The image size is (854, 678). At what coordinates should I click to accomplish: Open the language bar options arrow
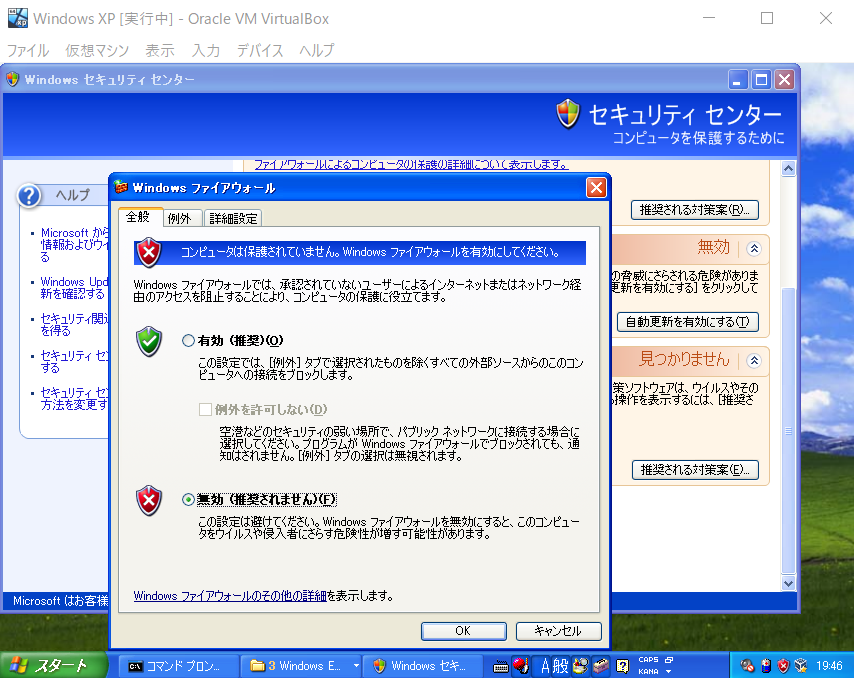point(669,671)
